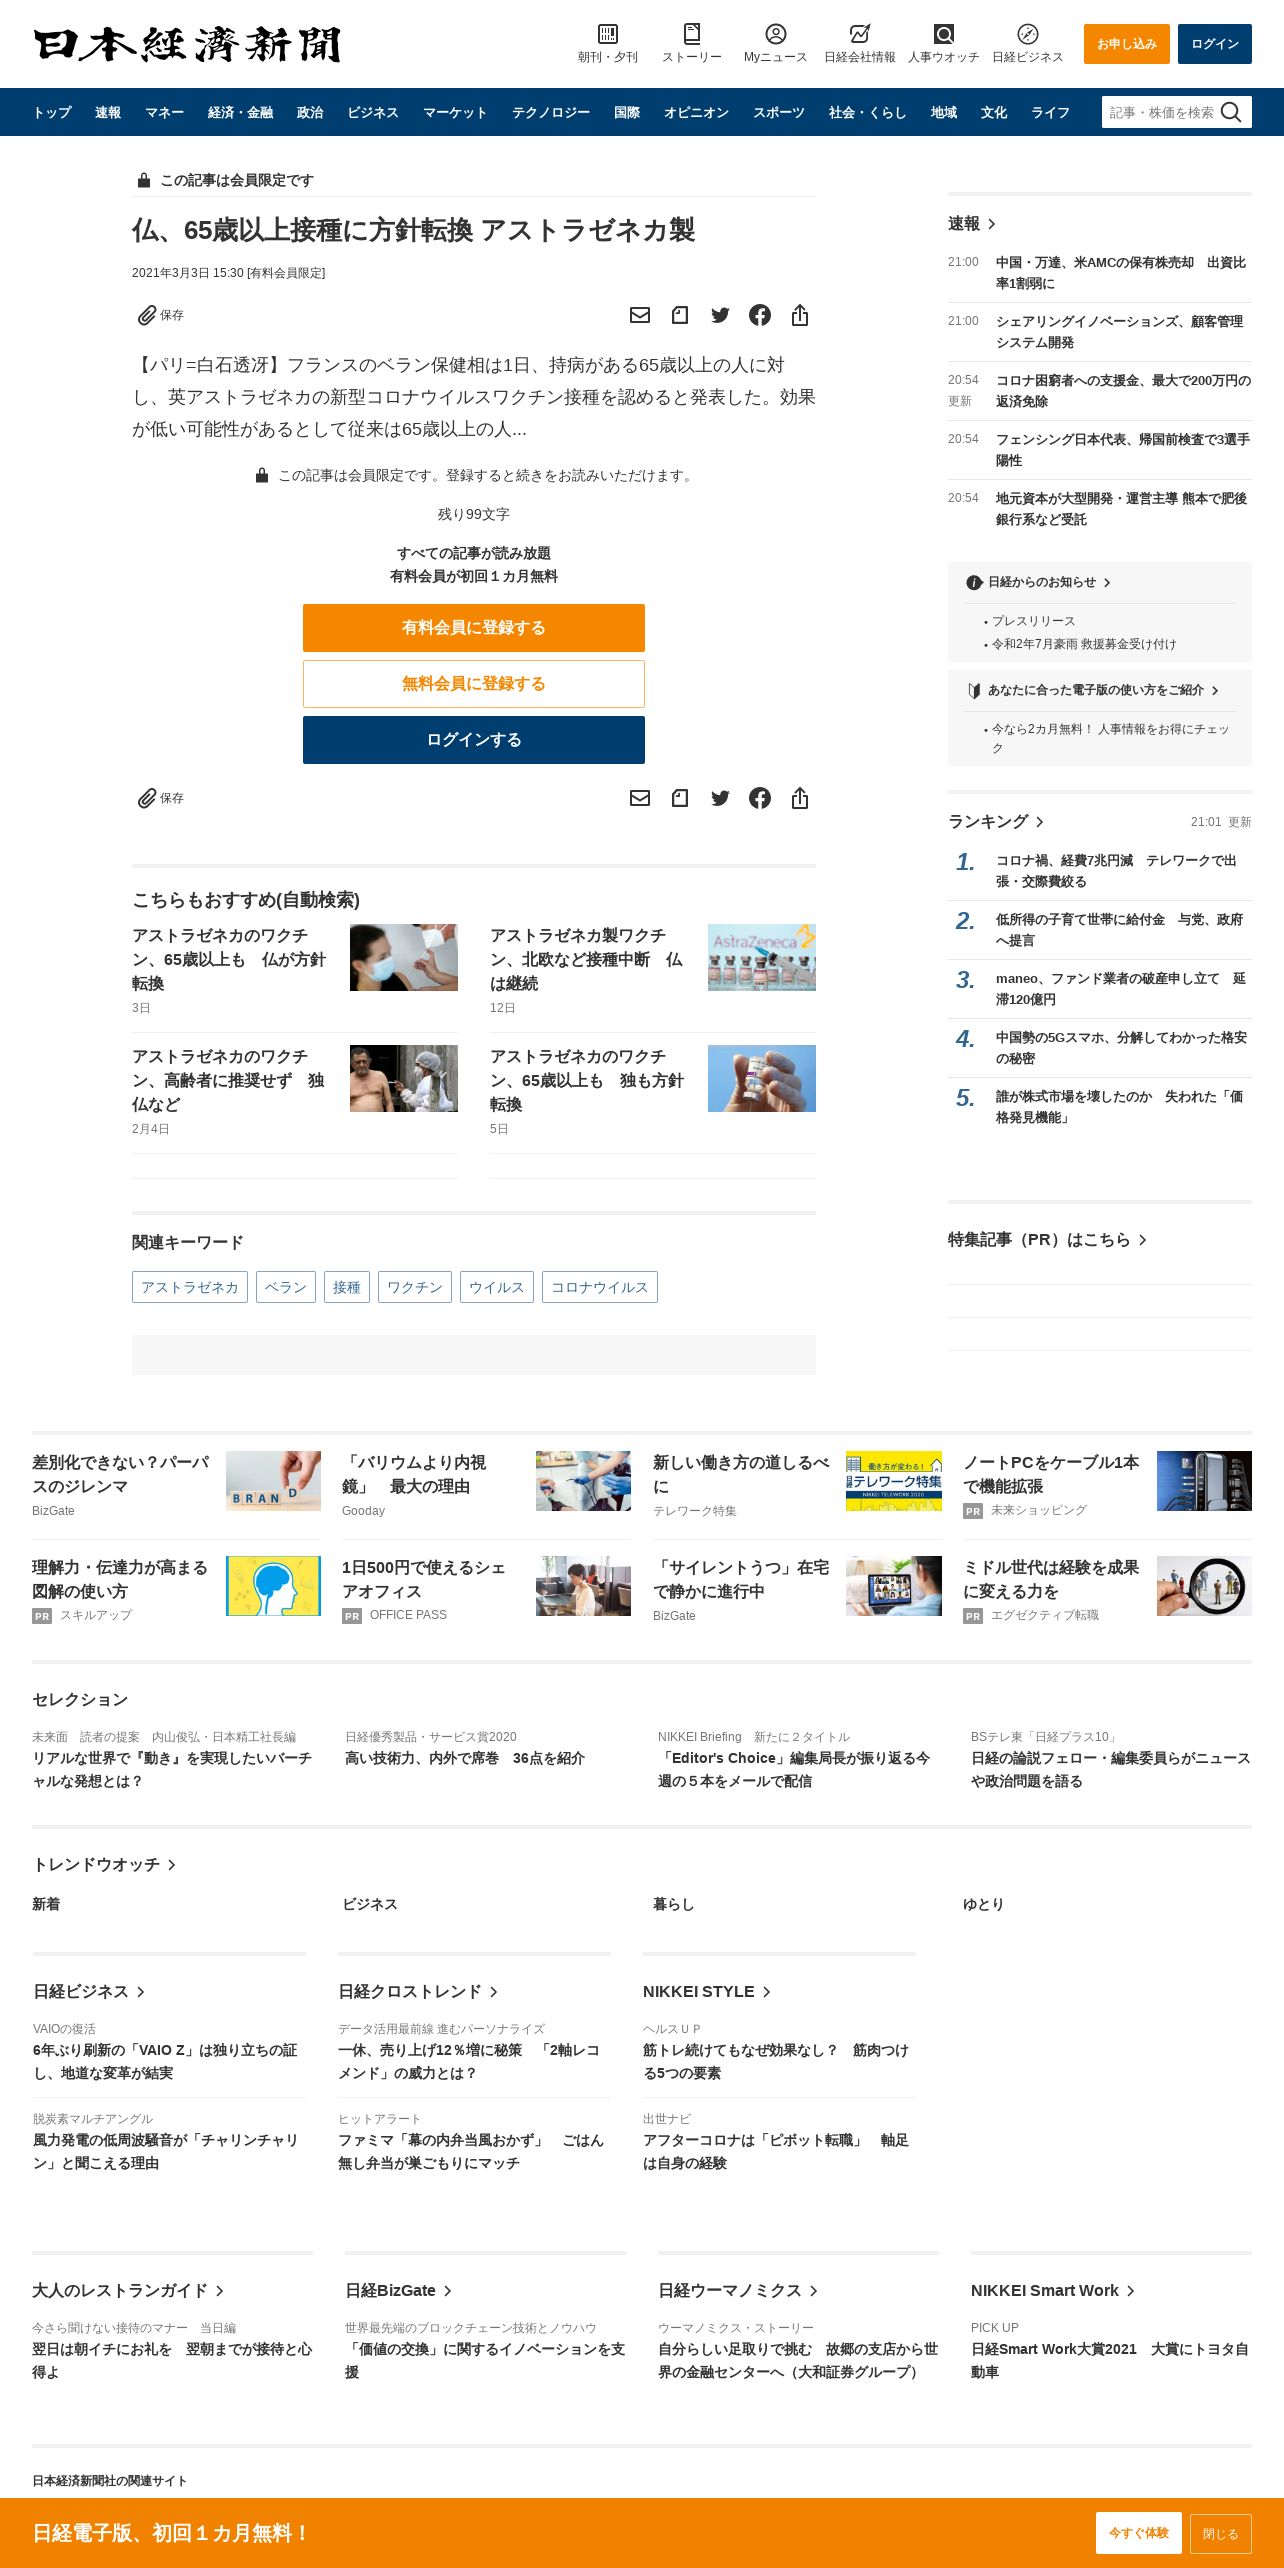The width and height of the screenshot is (1284, 2568).
Task: Open 特集記事（PR）はこちら link
Action: click(x=1047, y=1240)
